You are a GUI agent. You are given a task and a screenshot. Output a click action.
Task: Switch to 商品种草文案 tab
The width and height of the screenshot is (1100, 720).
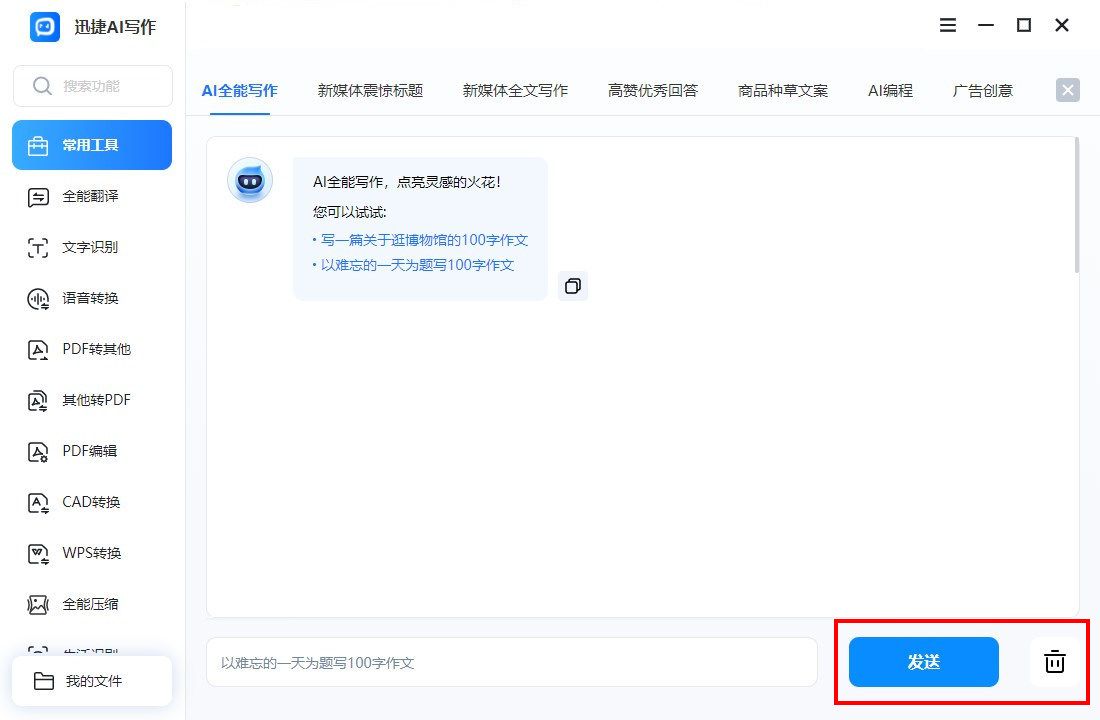point(783,91)
